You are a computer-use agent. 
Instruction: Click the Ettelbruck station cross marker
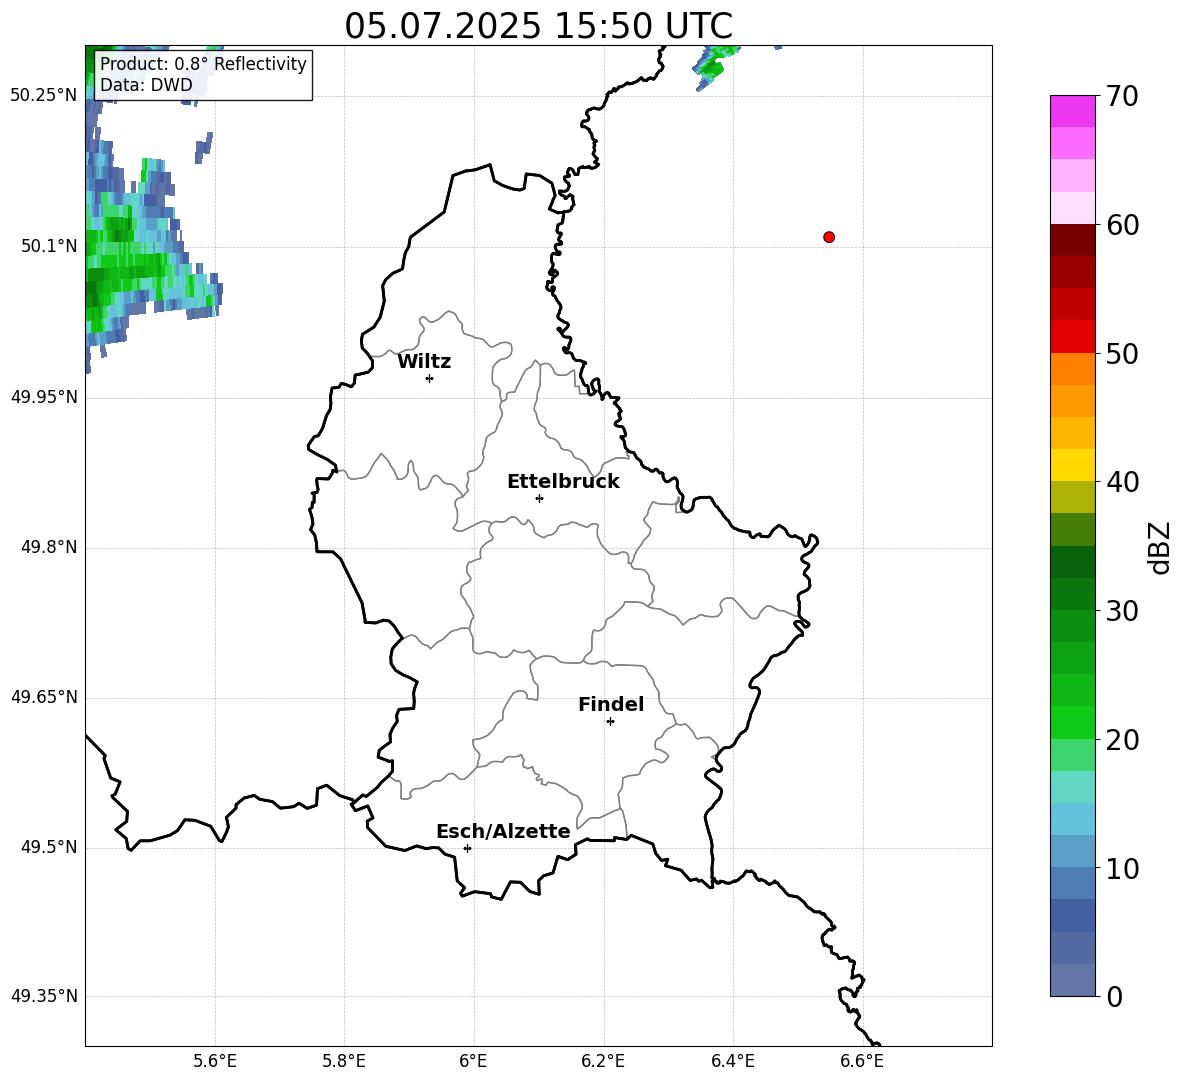[x=539, y=498]
